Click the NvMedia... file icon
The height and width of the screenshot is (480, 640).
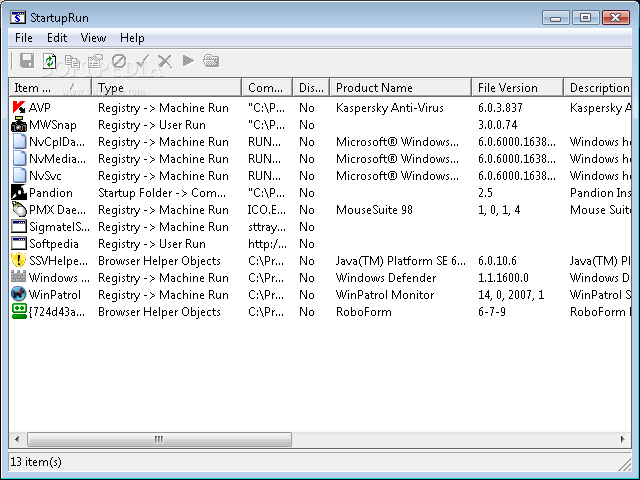[x=19, y=158]
